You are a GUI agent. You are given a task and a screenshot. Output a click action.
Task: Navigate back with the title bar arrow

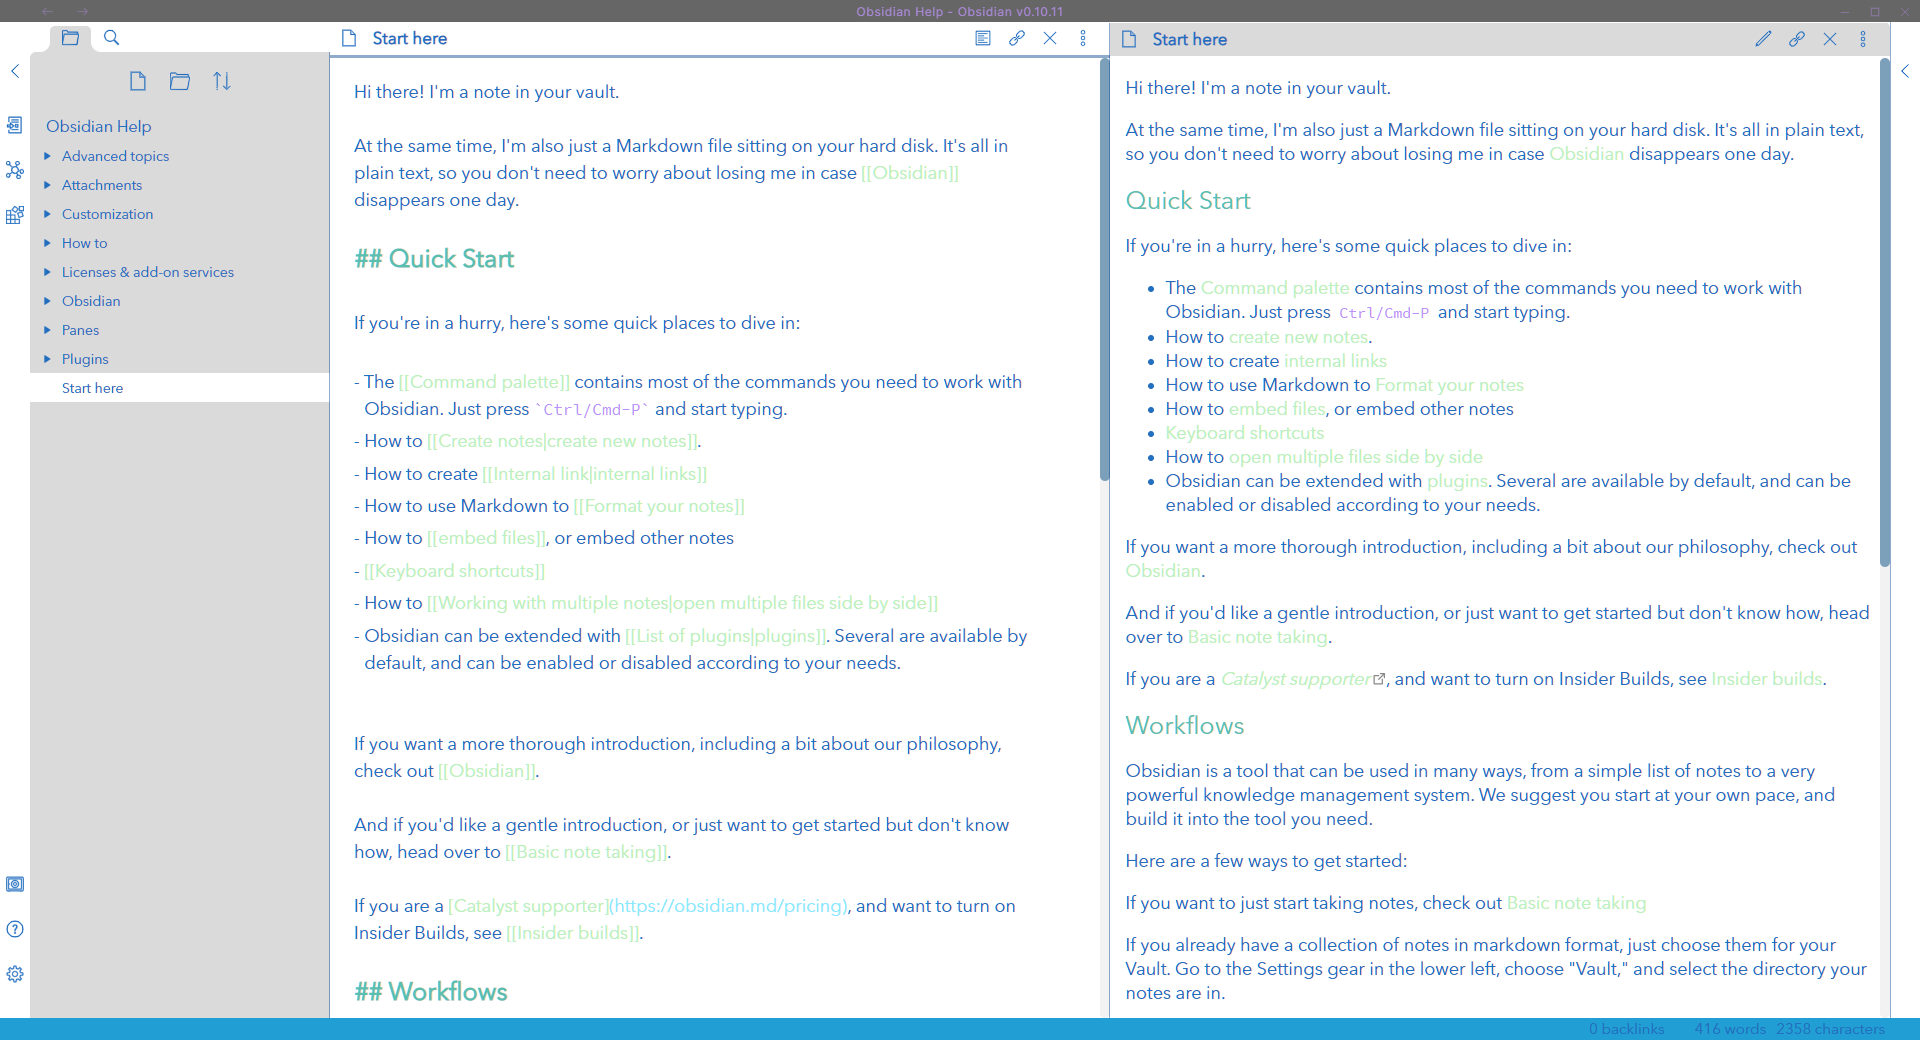pyautogui.click(x=47, y=11)
